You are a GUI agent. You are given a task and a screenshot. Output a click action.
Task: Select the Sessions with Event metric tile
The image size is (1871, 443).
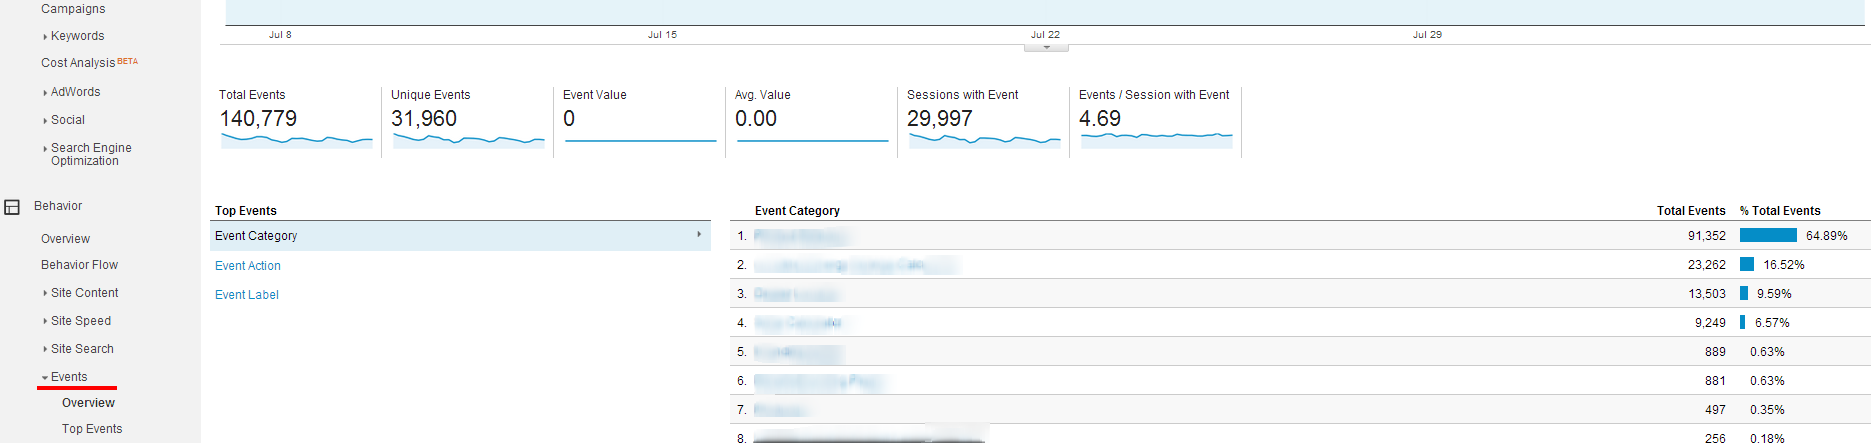pos(983,120)
